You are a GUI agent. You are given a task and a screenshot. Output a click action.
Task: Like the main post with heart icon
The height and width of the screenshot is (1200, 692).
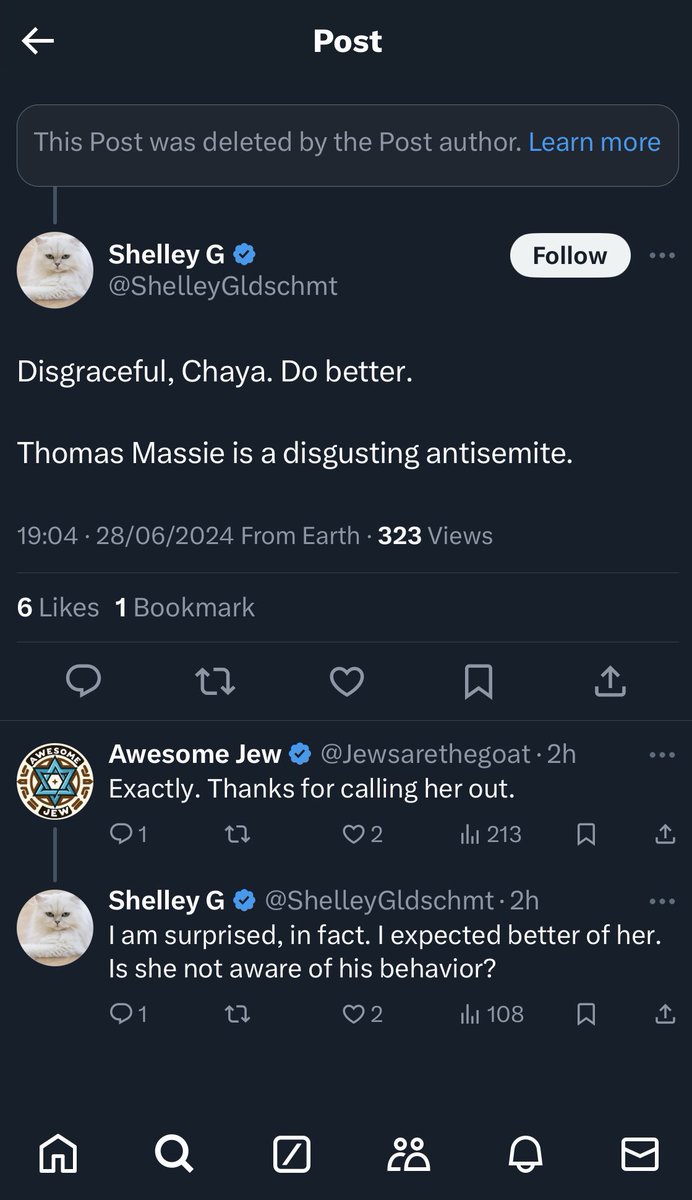(346, 682)
